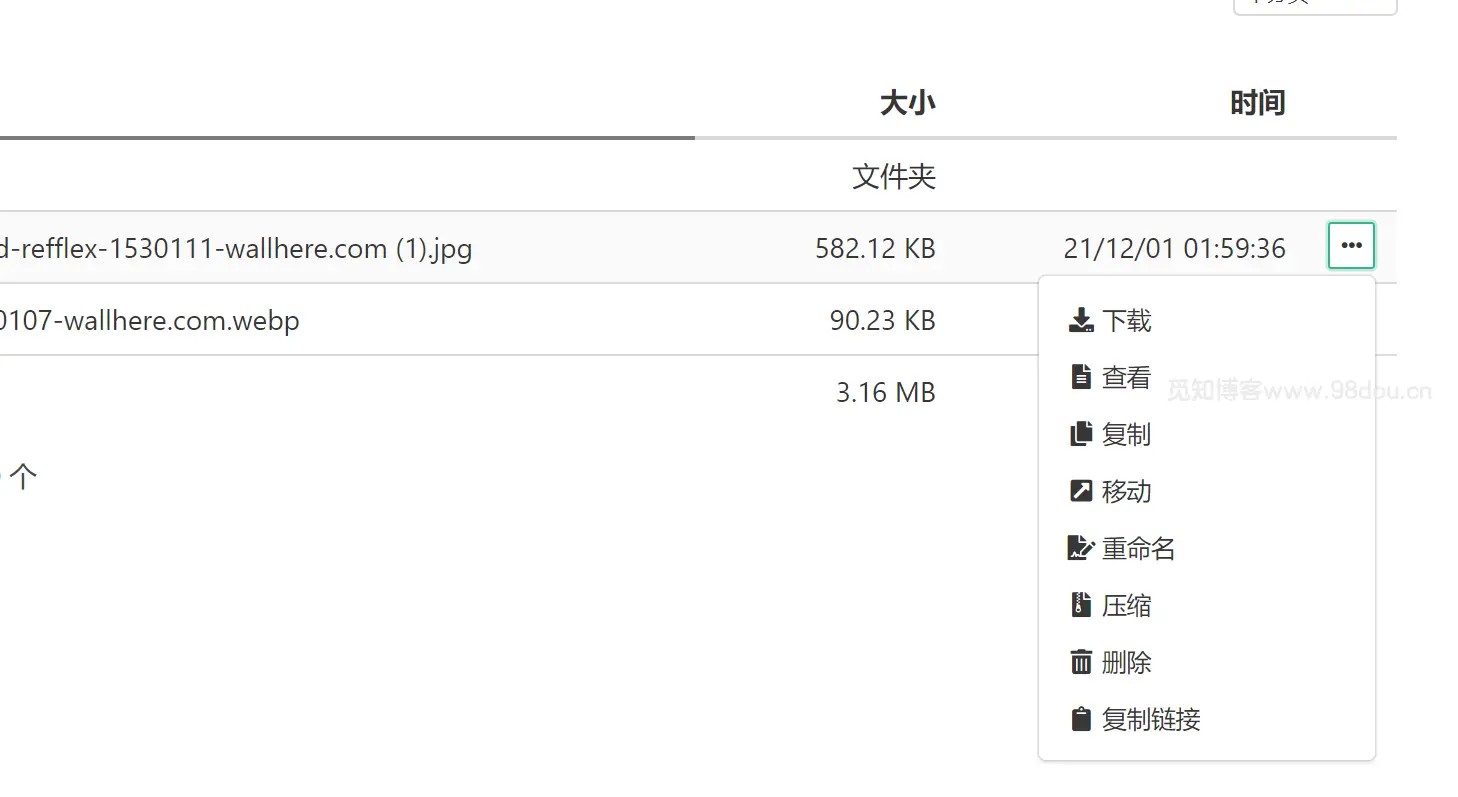Select the view file icon
1458x797 pixels.
coord(1081,377)
